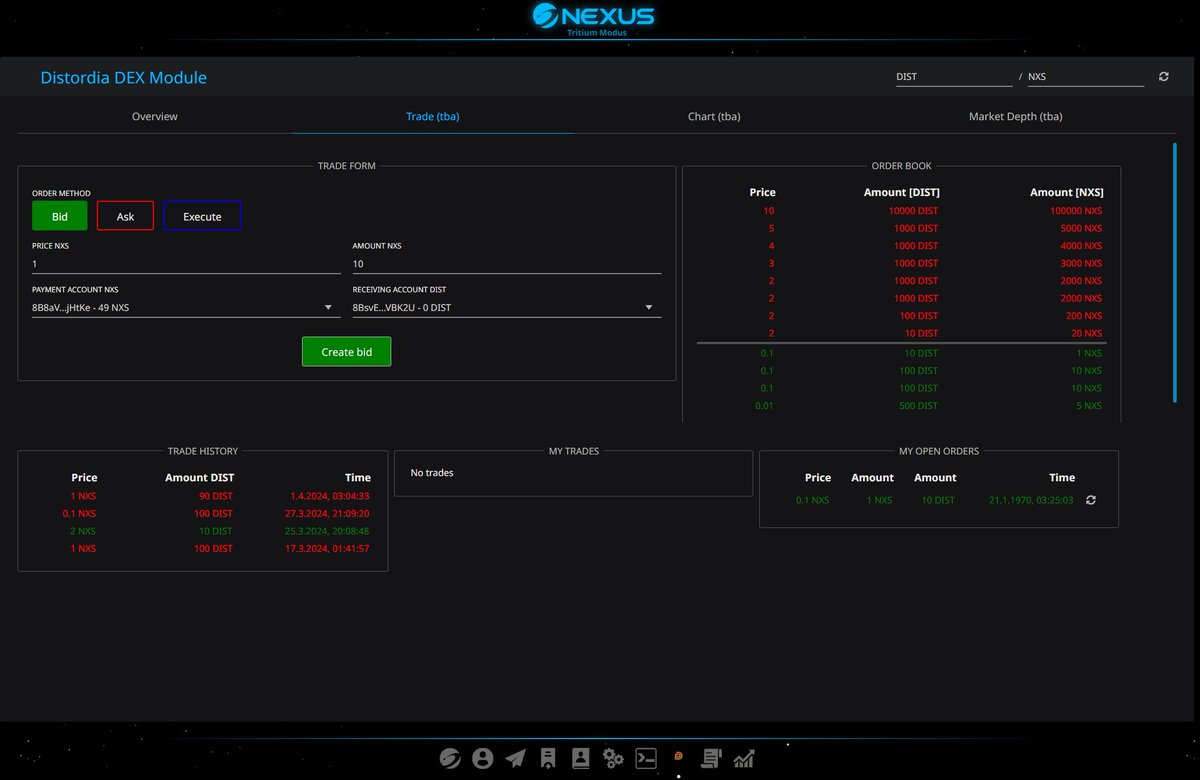
Task: Switch to Market Depth (tba) tab
Action: pyautogui.click(x=1015, y=116)
